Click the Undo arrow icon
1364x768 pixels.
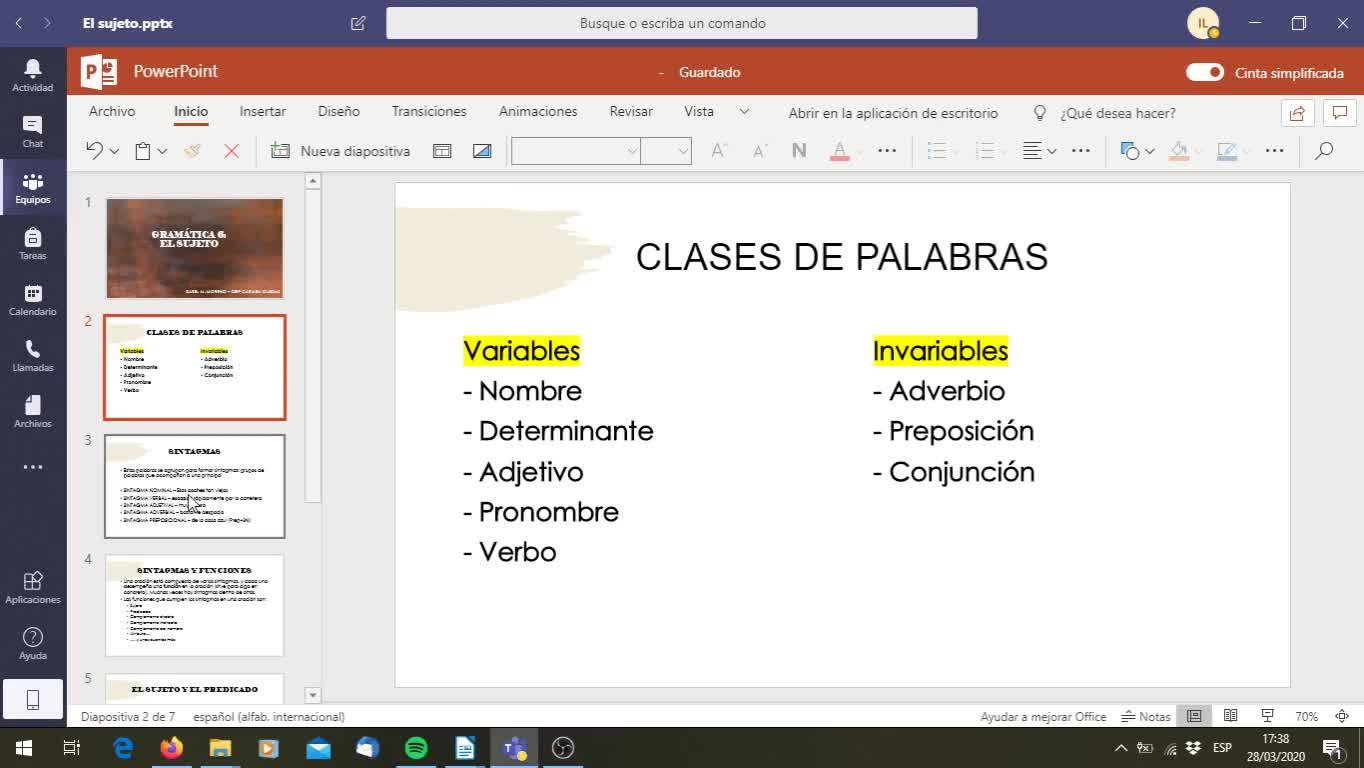tap(95, 151)
